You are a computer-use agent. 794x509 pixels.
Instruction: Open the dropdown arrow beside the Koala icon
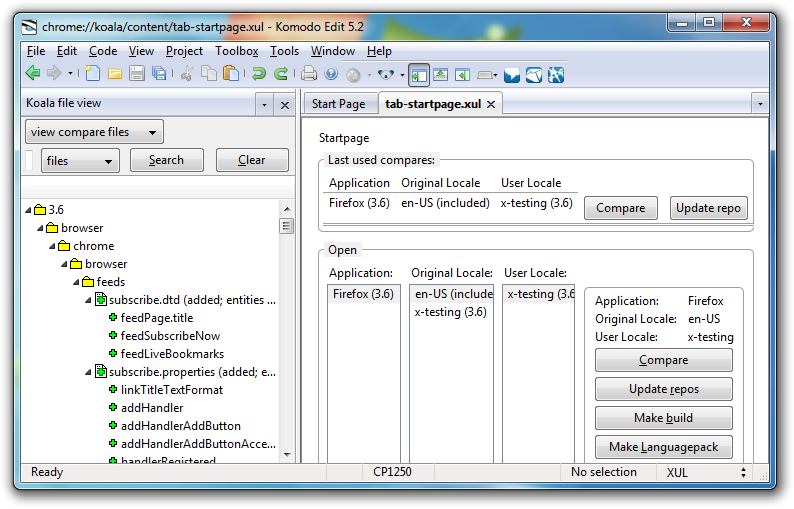pos(402,75)
